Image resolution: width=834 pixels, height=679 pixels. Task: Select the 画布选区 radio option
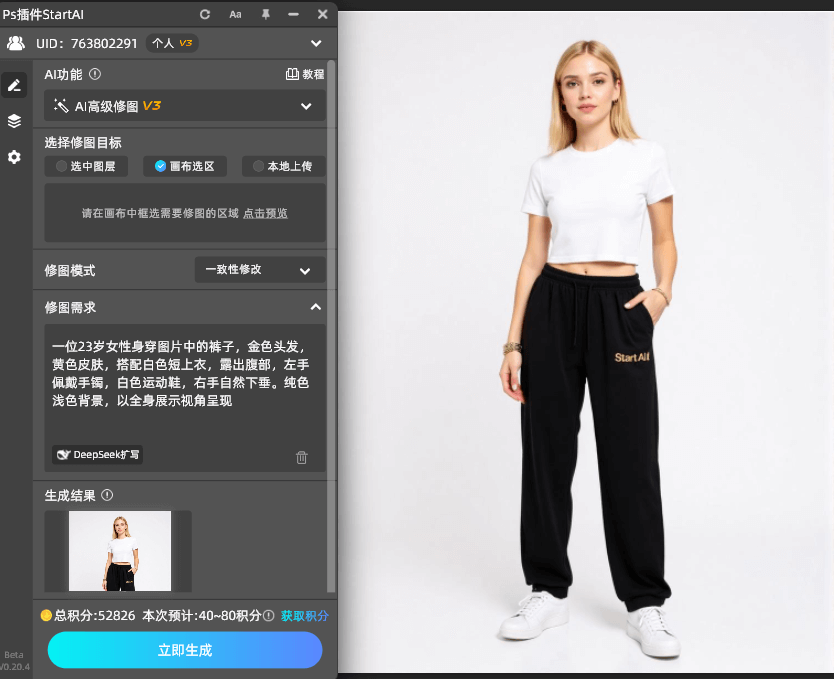(x=185, y=166)
